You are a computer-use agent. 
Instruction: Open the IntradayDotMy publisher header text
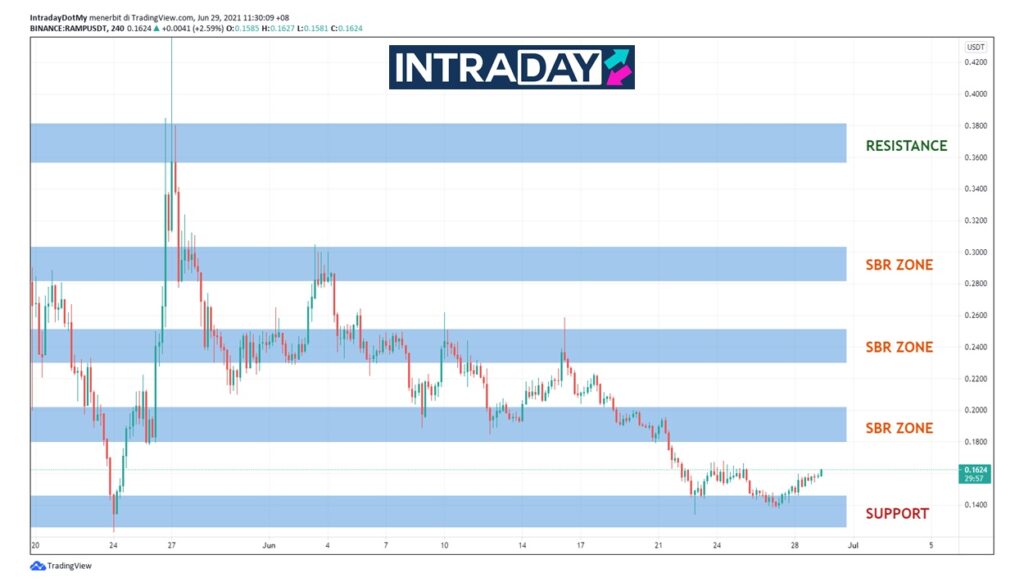pyautogui.click(x=59, y=16)
